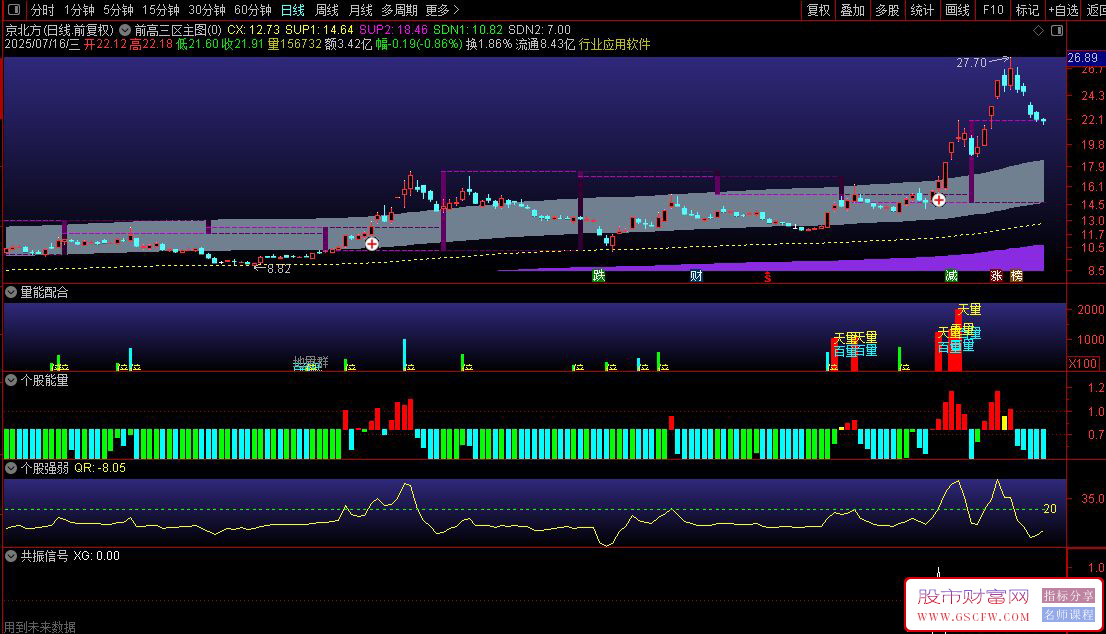Collapse the 量能配合 indicator panel

point(11,292)
